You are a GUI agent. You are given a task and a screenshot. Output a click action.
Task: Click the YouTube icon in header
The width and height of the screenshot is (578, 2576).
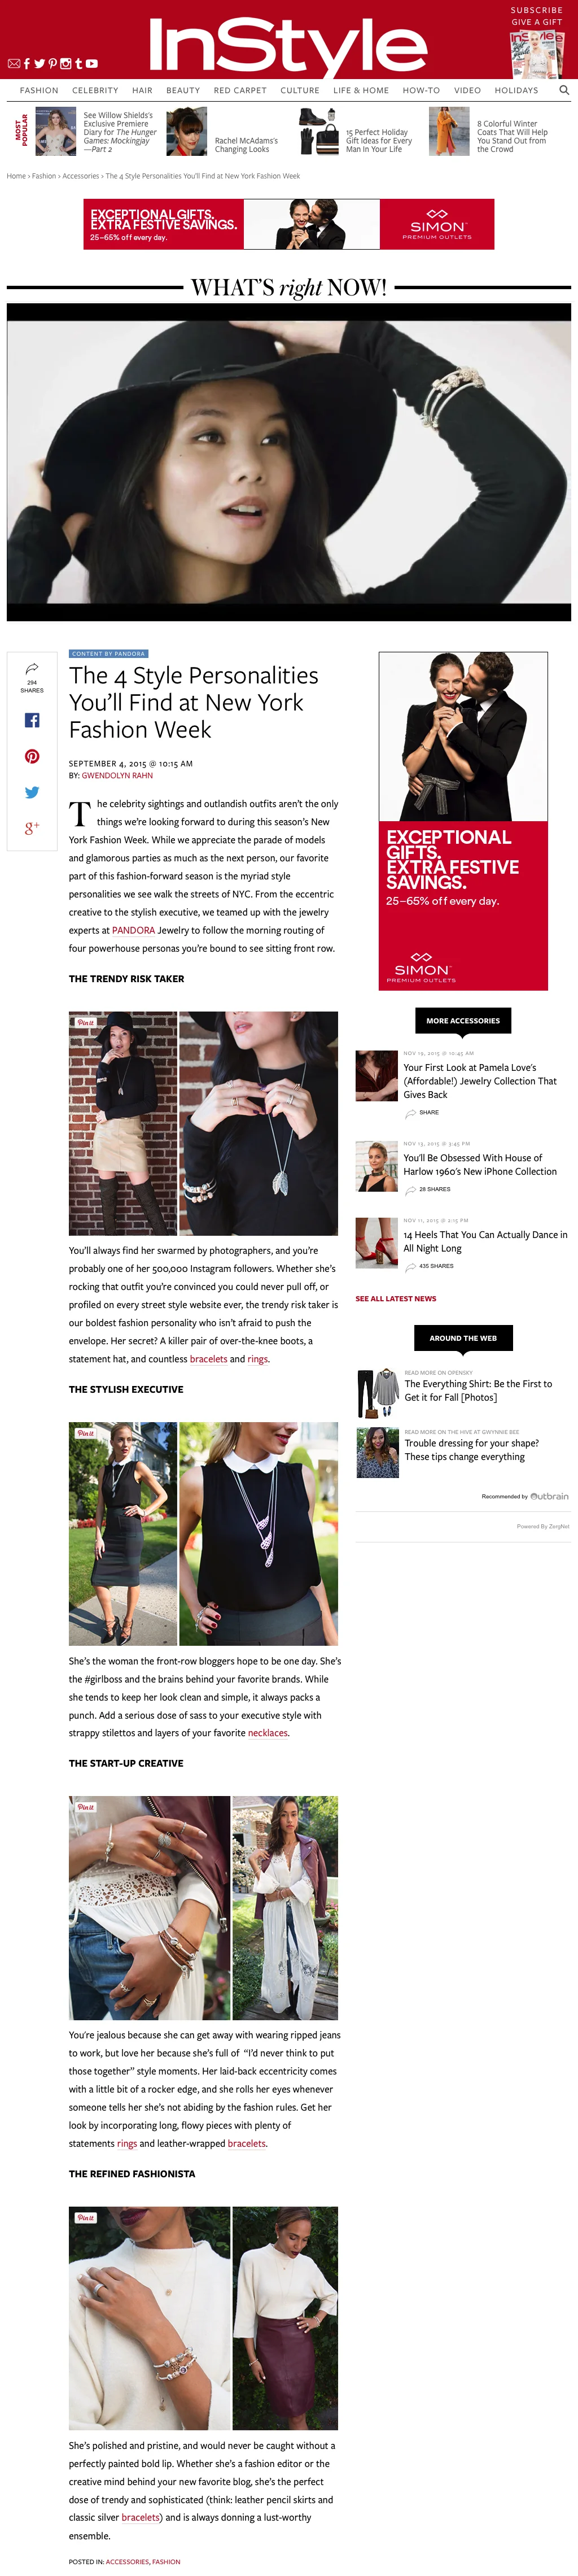[92, 64]
